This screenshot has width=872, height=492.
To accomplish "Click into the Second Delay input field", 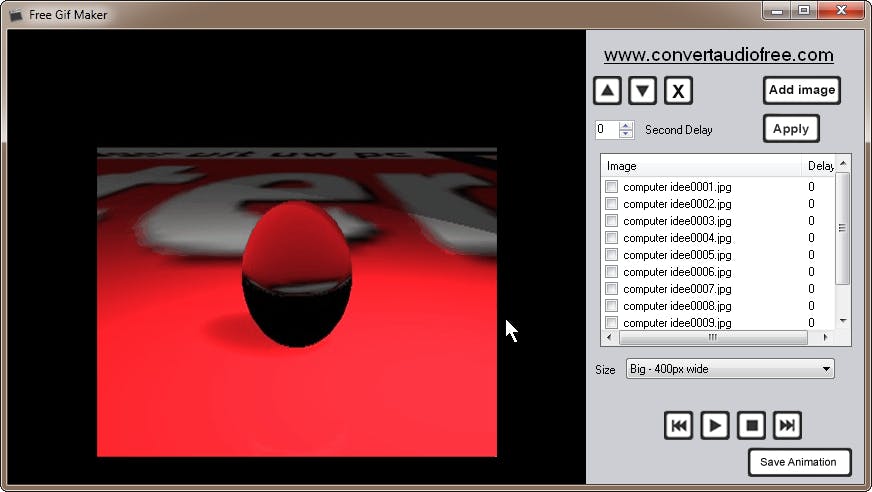I will coord(607,130).
